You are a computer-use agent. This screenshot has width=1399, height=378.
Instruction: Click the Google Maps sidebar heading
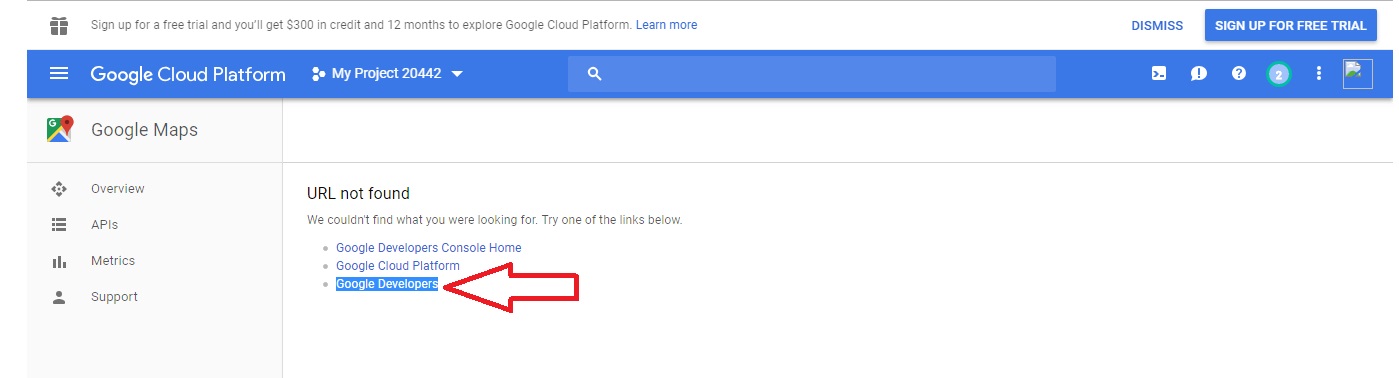tap(145, 130)
